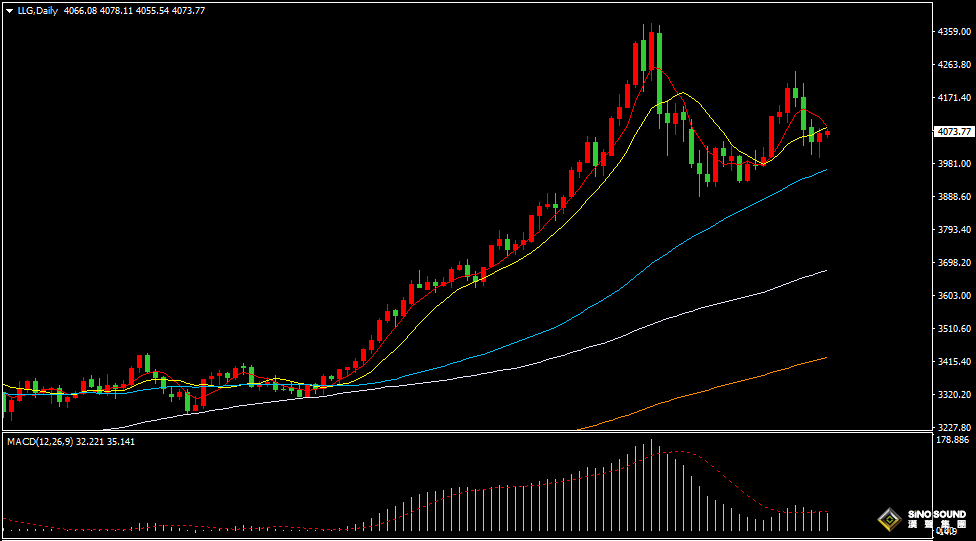
Task: Click the 4171.40 price axis label
Action: pos(953,98)
